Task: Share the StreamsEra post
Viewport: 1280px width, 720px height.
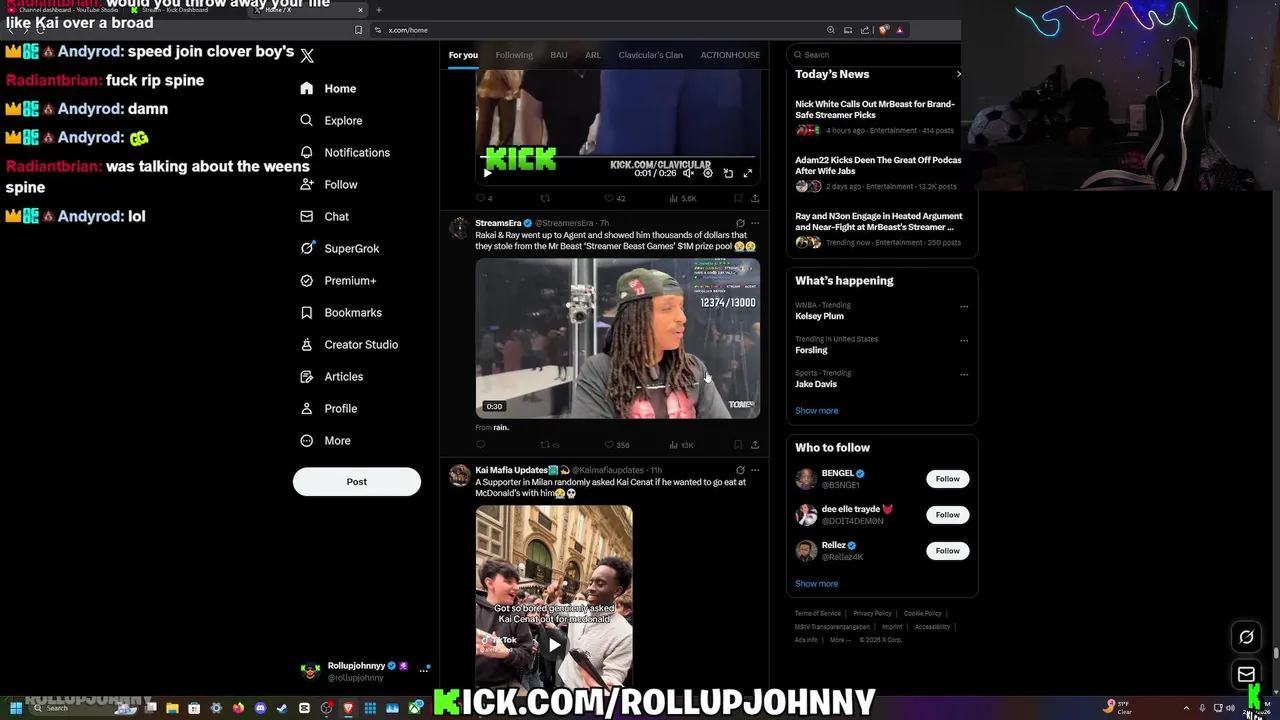Action: pyautogui.click(x=755, y=445)
